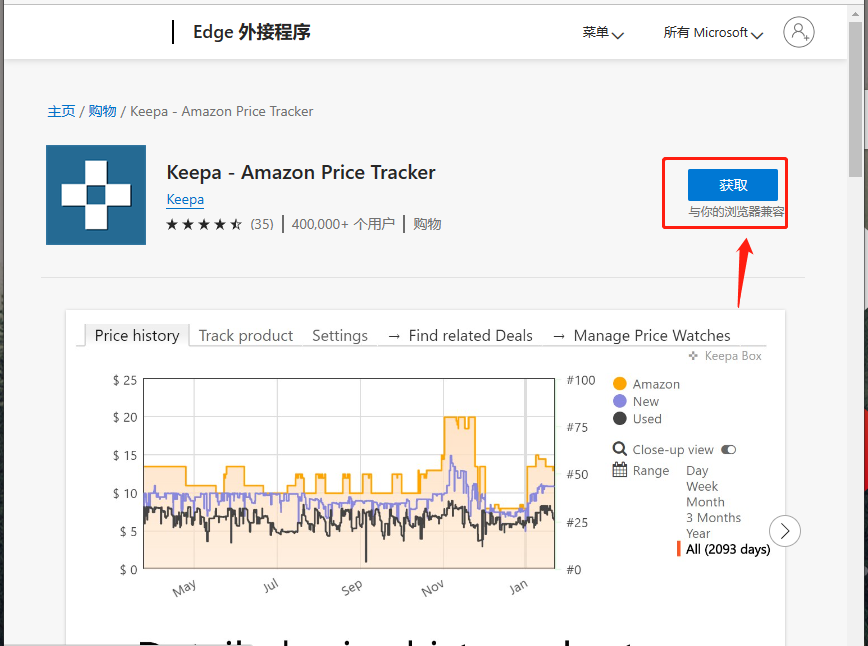Navigate to 主页 breadcrumb link

(x=61, y=111)
